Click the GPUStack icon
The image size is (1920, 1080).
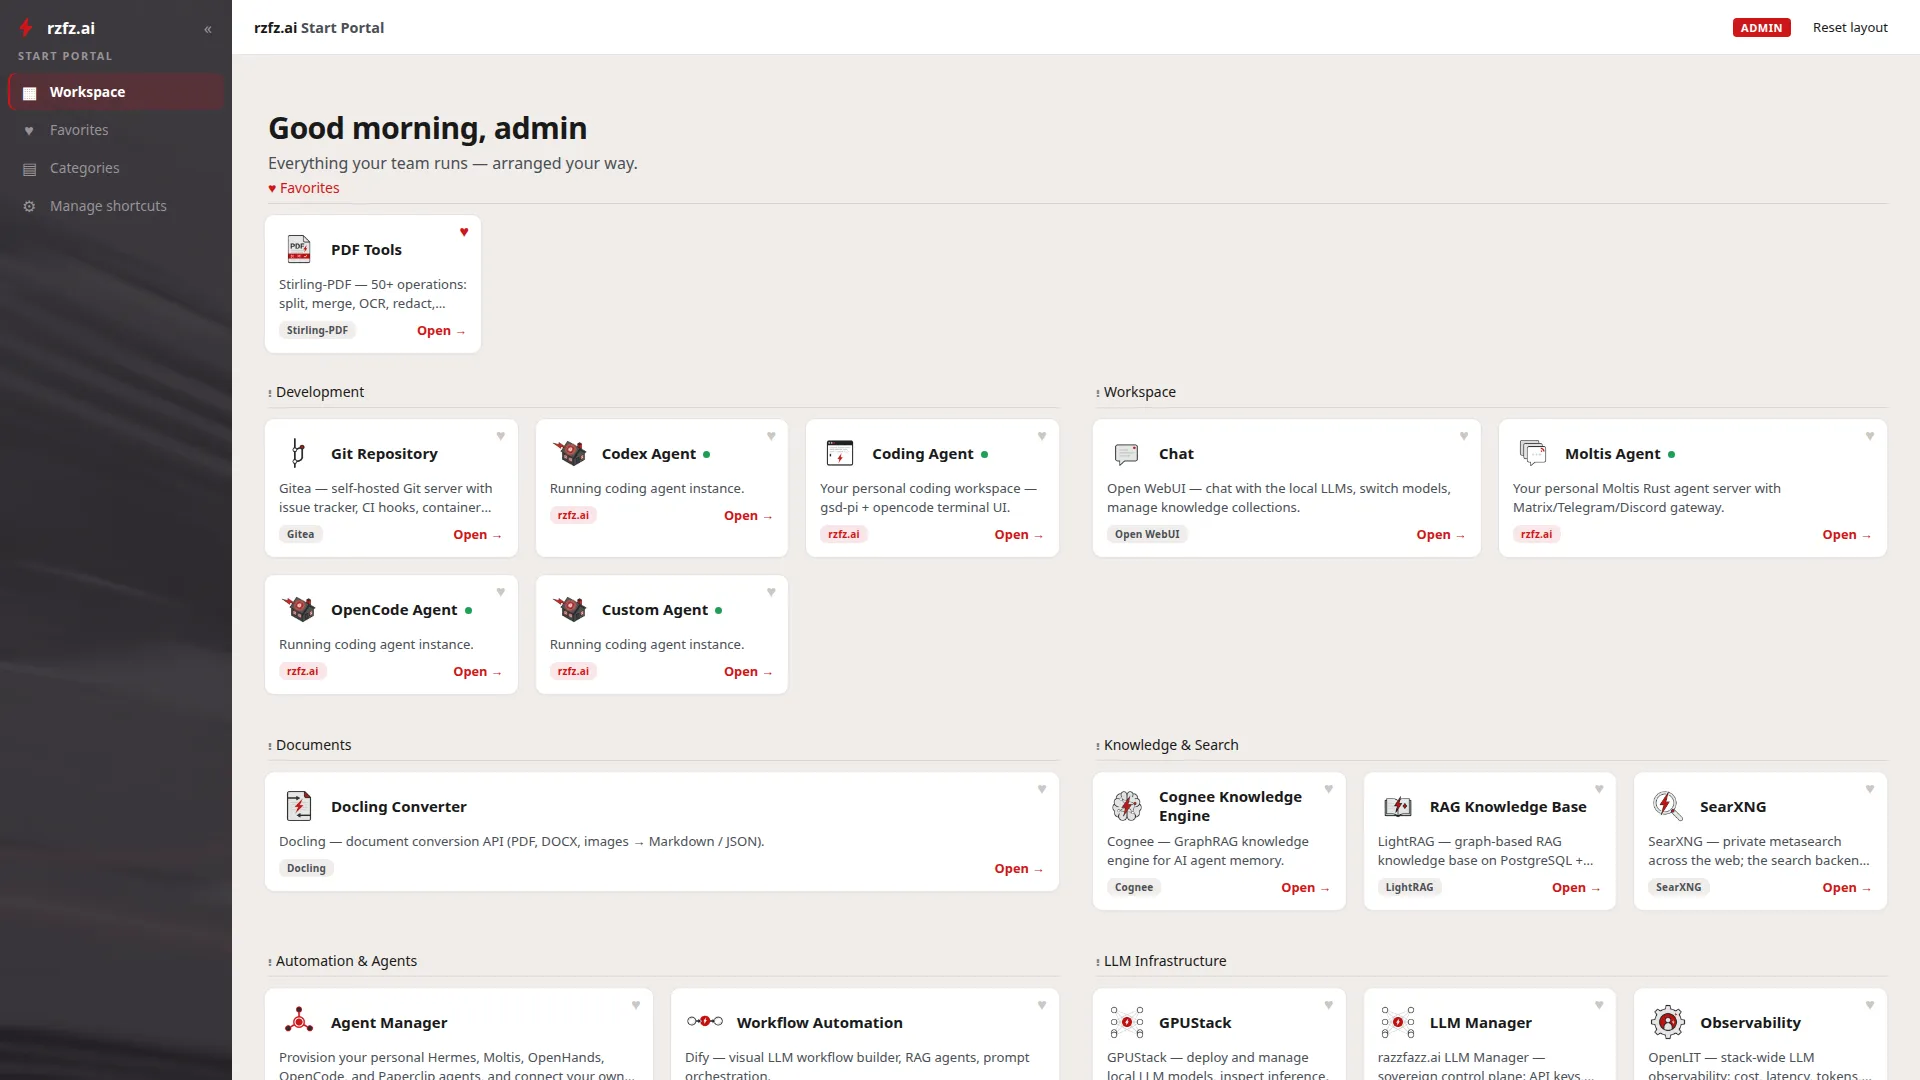1126,1022
